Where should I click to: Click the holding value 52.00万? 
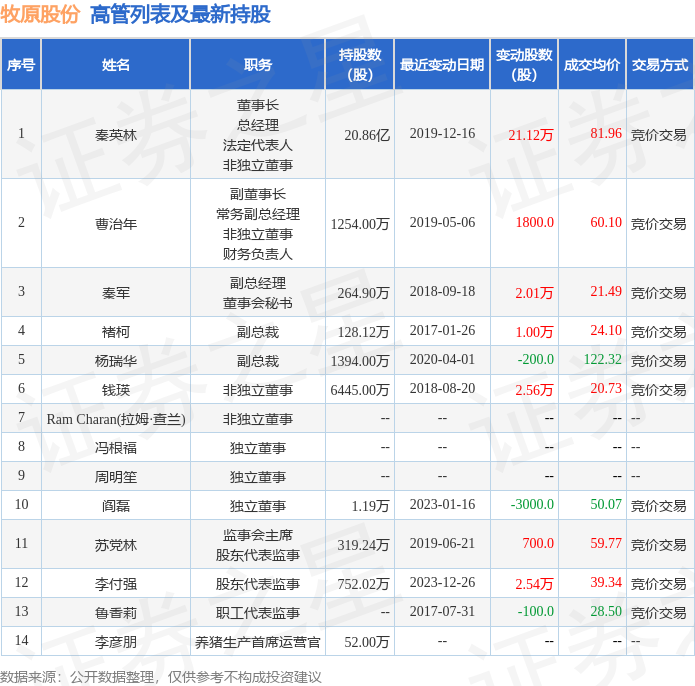367,642
